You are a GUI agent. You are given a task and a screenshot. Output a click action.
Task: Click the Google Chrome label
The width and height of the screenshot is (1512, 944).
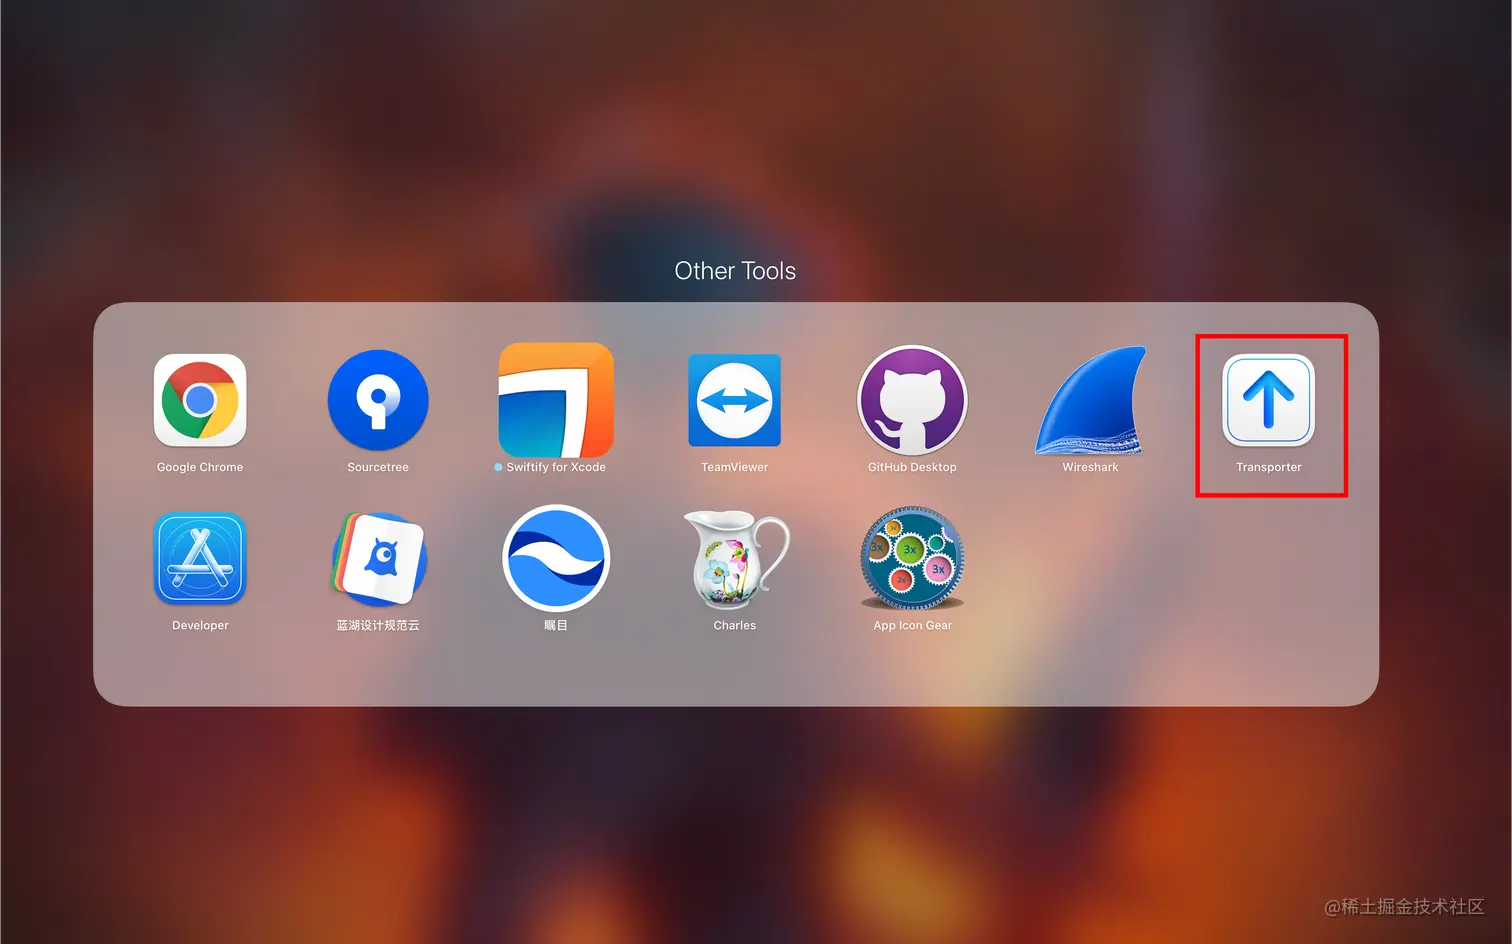click(200, 467)
